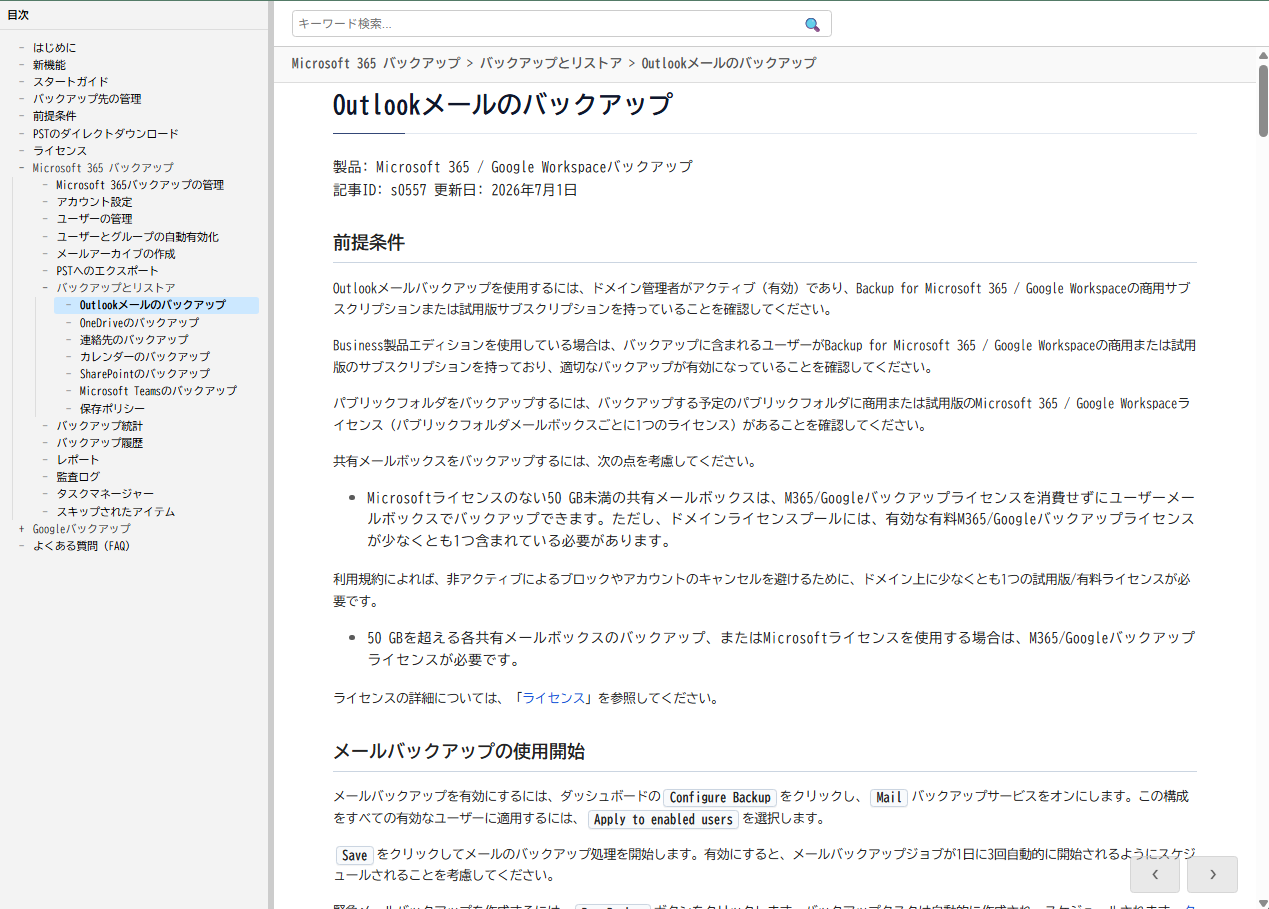This screenshot has width=1269, height=909.
Task: Open 連絡先のバックアップ topic
Action: [x=134, y=340]
